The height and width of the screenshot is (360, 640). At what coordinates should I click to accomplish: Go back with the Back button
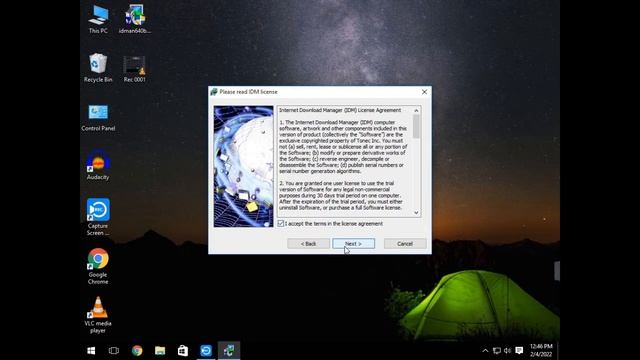click(309, 244)
